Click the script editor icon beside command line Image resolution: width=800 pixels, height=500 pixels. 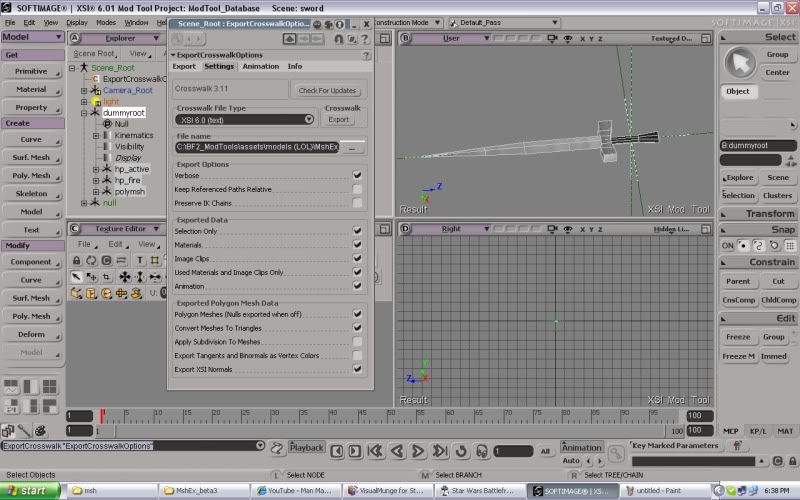point(277,448)
